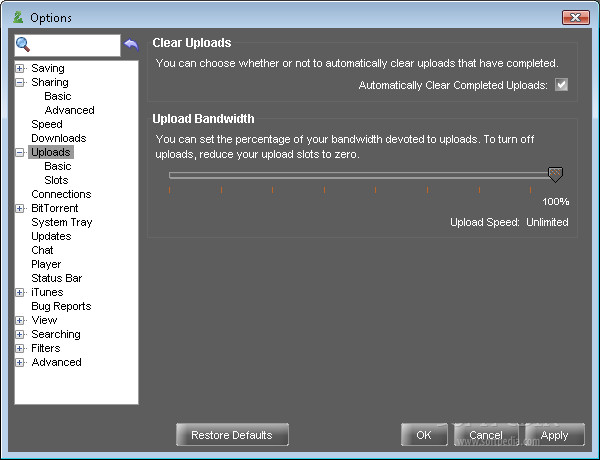600x460 pixels.
Task: Click the upload bandwidth slider track middle
Action: [362, 175]
